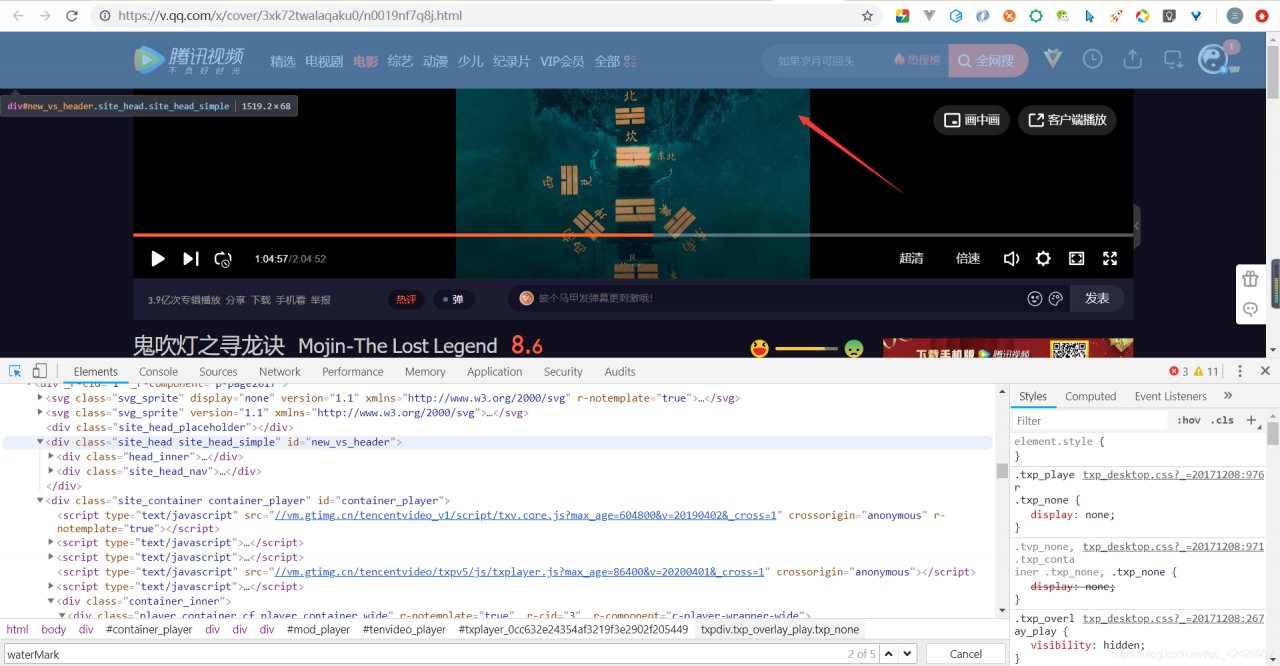Click the 画中画 picture-in-picture button
1280x666 pixels.
click(x=972, y=120)
